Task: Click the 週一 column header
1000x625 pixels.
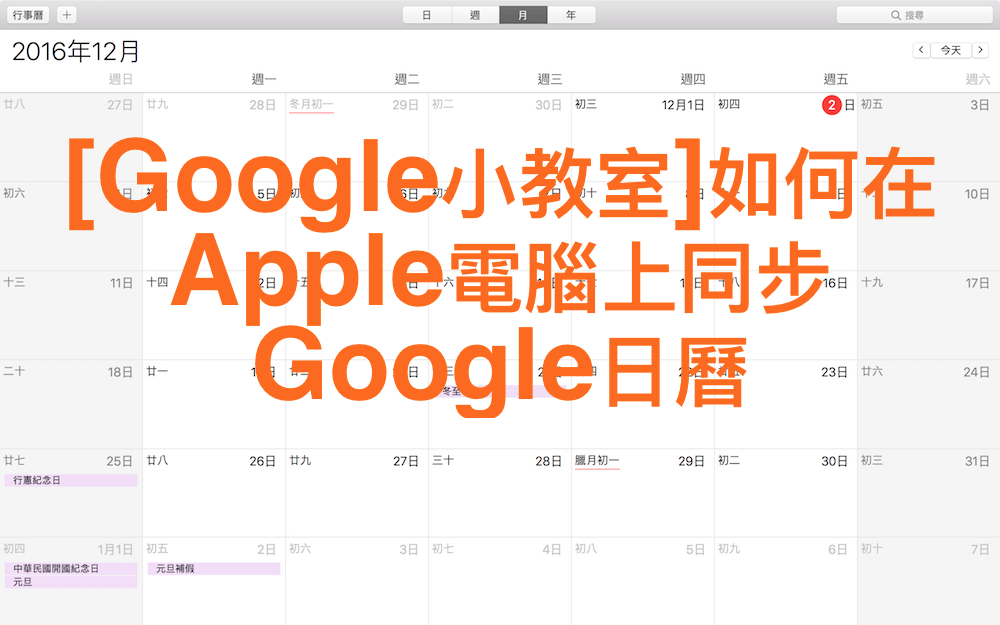Action: pyautogui.click(x=263, y=79)
